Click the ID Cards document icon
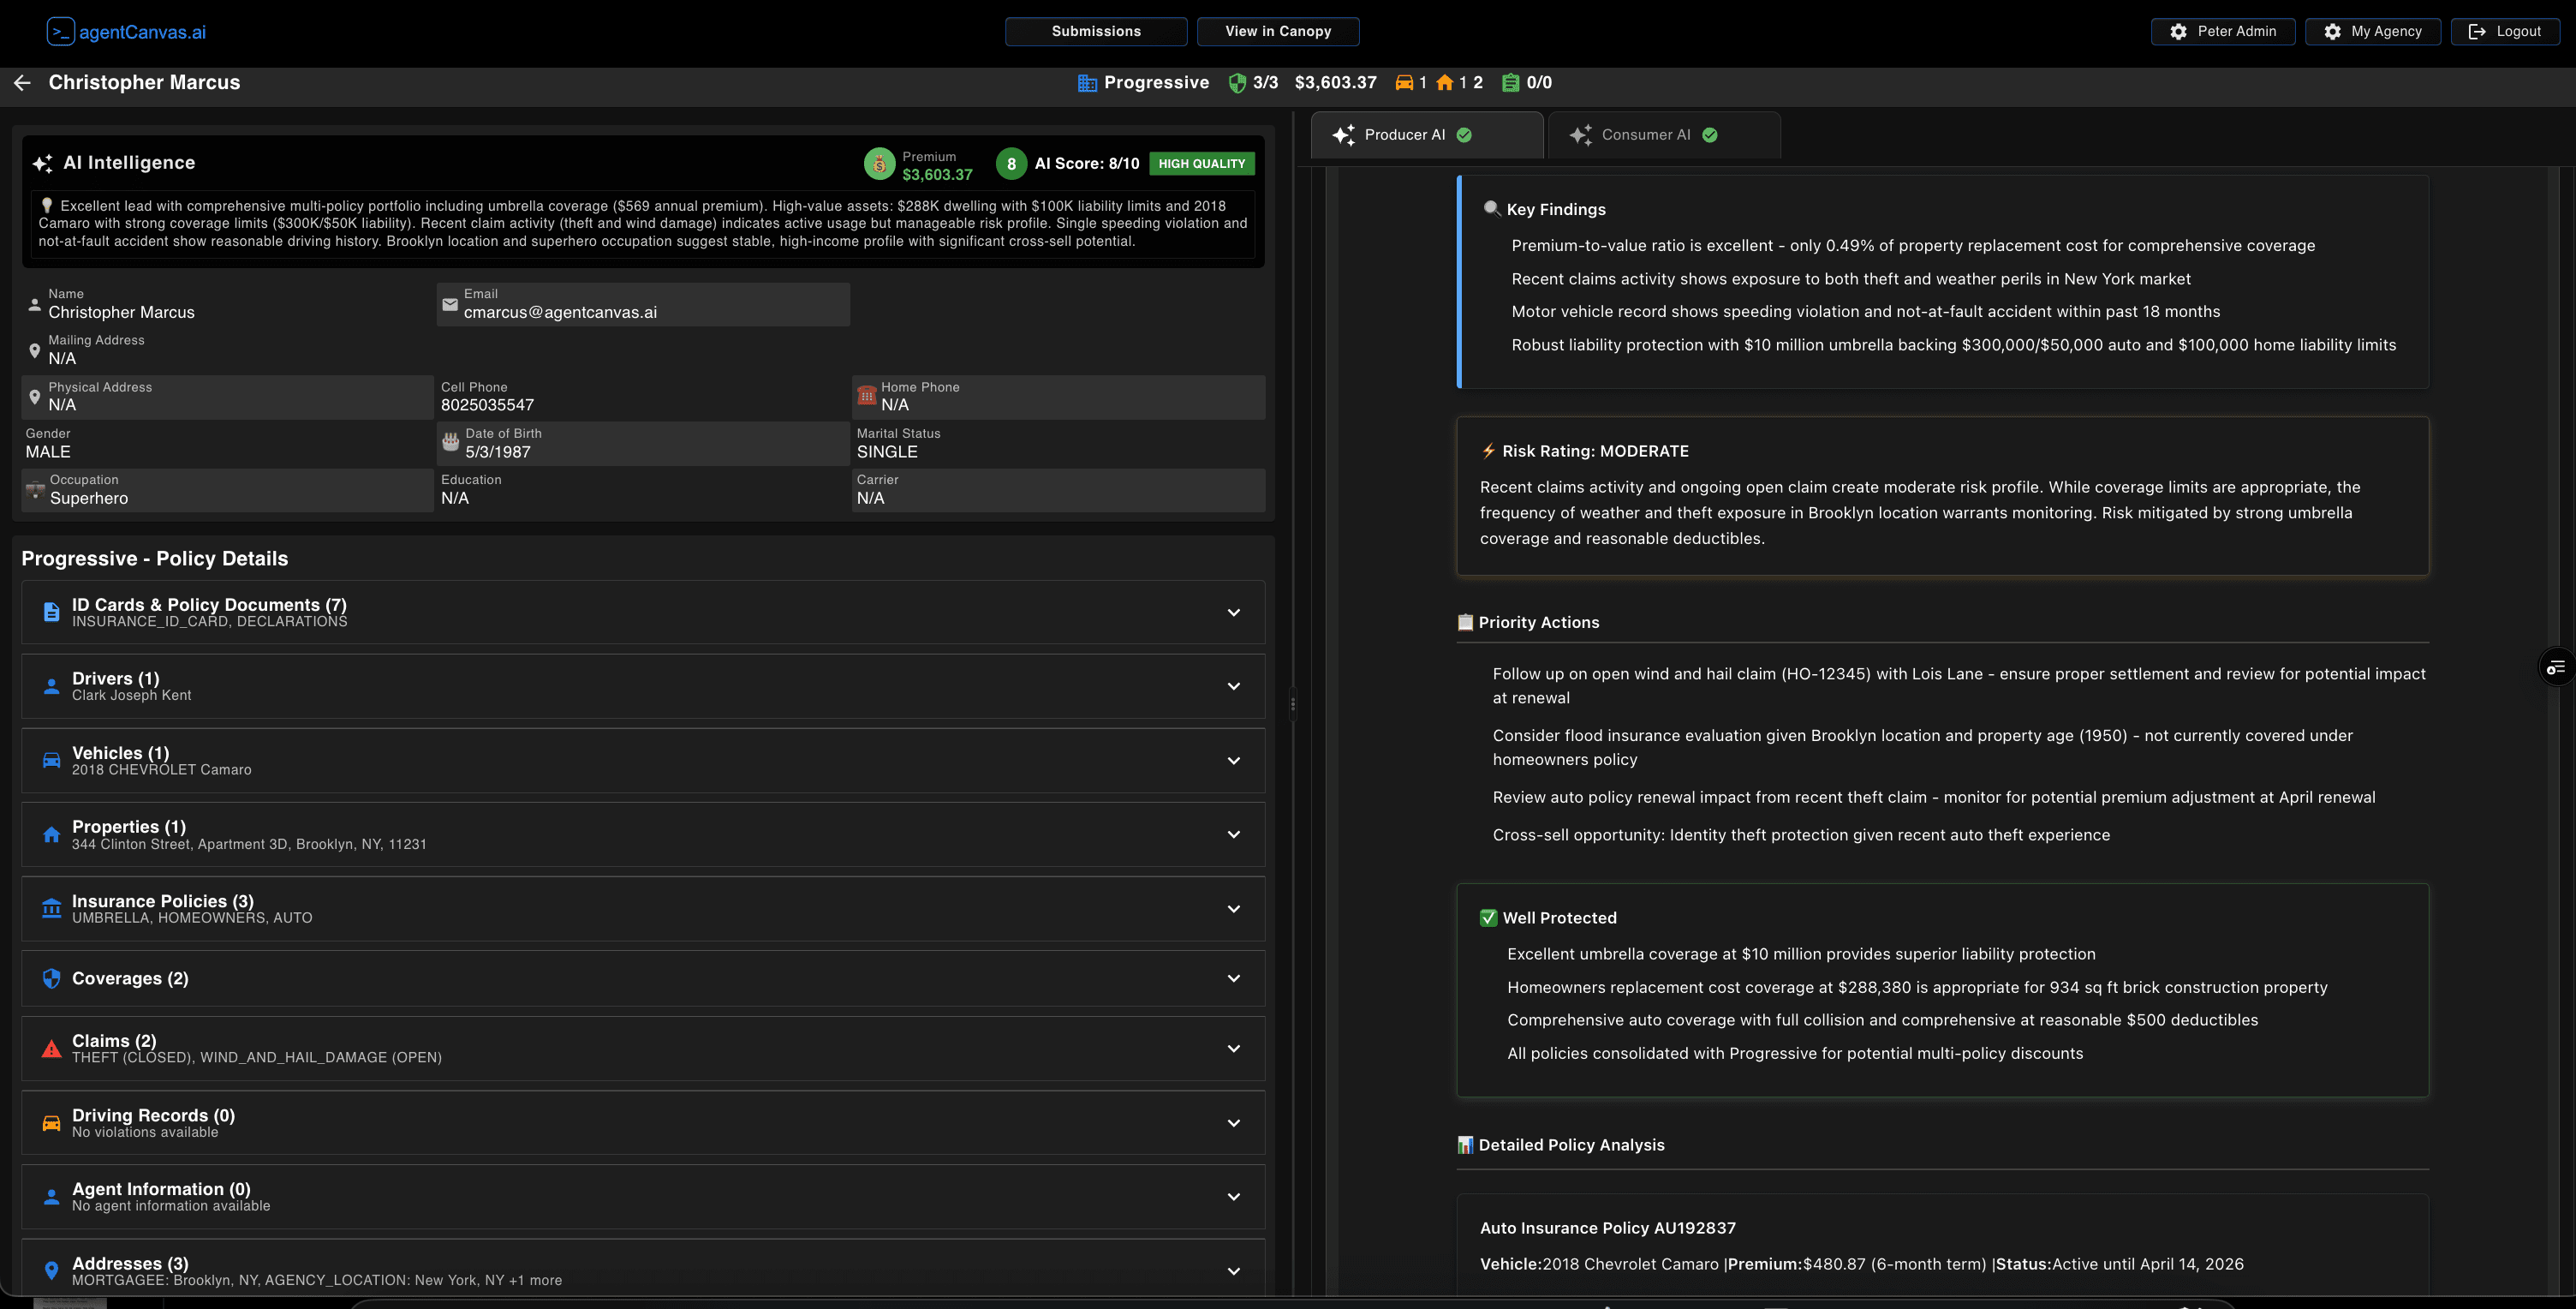2576x1309 pixels. pos(51,612)
